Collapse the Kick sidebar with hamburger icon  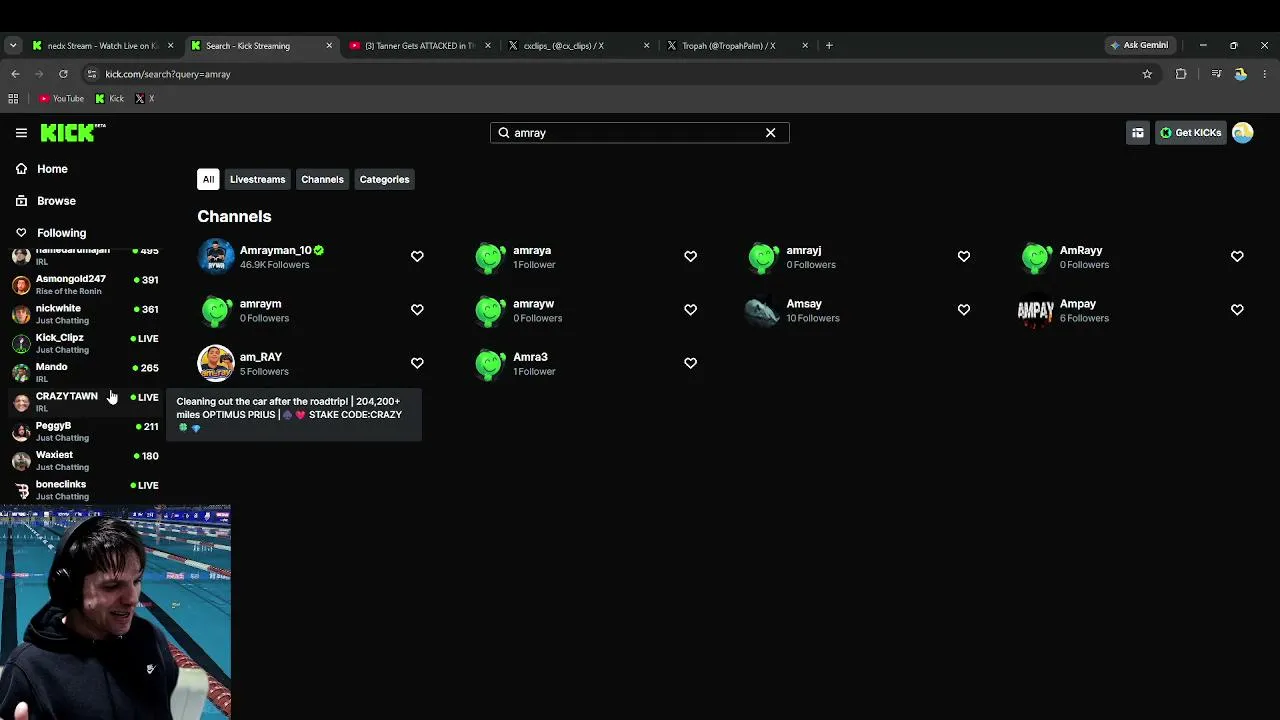[21, 133]
